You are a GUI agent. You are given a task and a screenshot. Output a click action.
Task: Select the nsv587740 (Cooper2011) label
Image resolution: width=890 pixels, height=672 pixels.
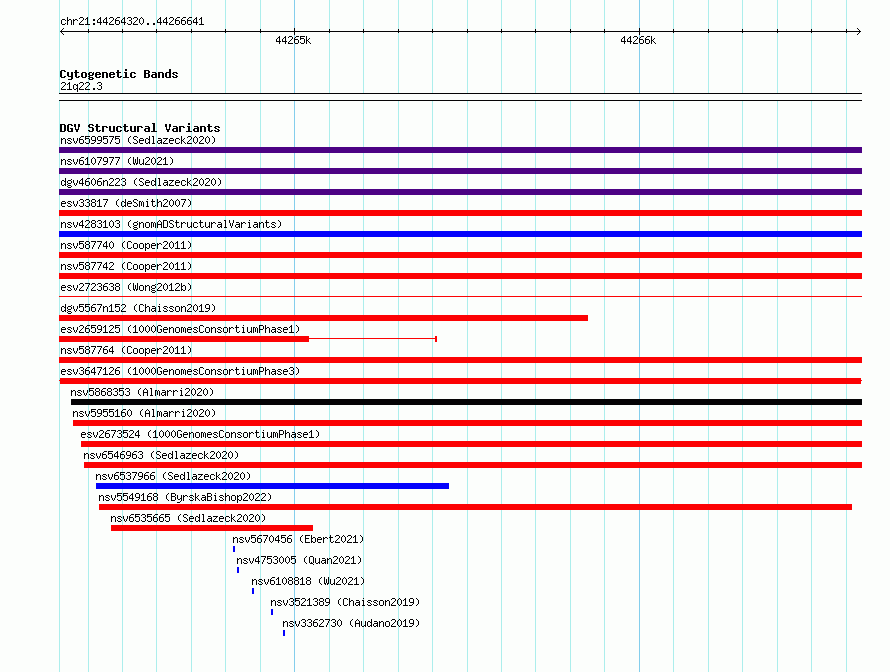[126, 245]
